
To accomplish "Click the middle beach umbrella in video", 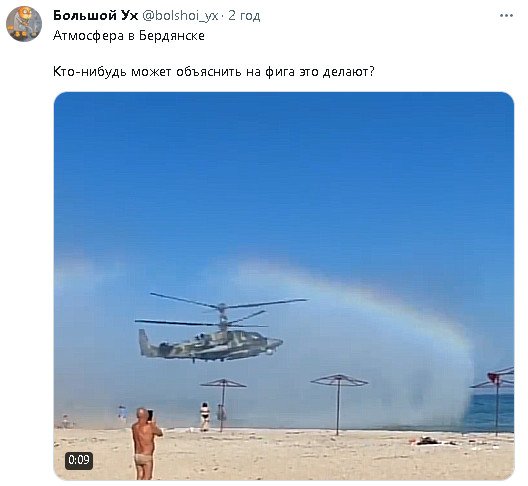I will click(338, 404).
